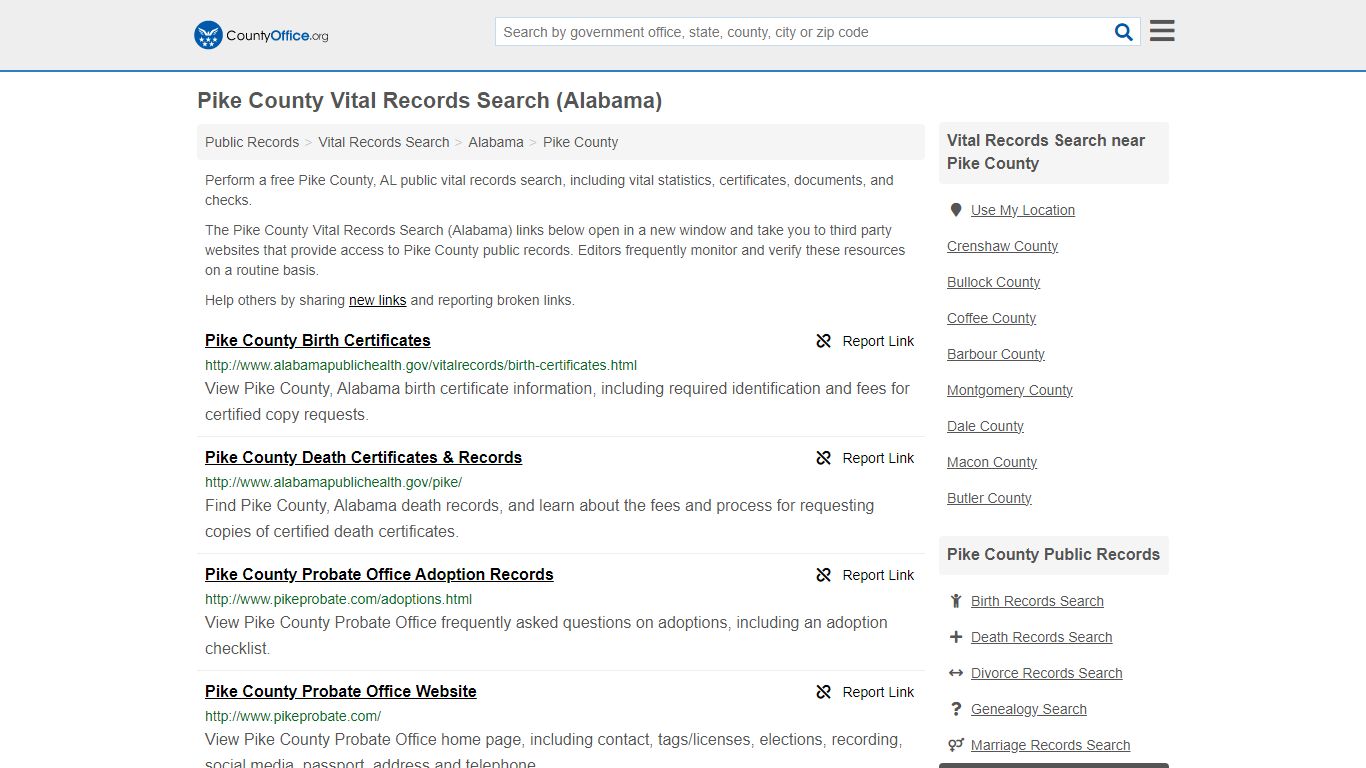Go to Pike County breadcrumb
This screenshot has width=1366, height=768.
click(580, 142)
